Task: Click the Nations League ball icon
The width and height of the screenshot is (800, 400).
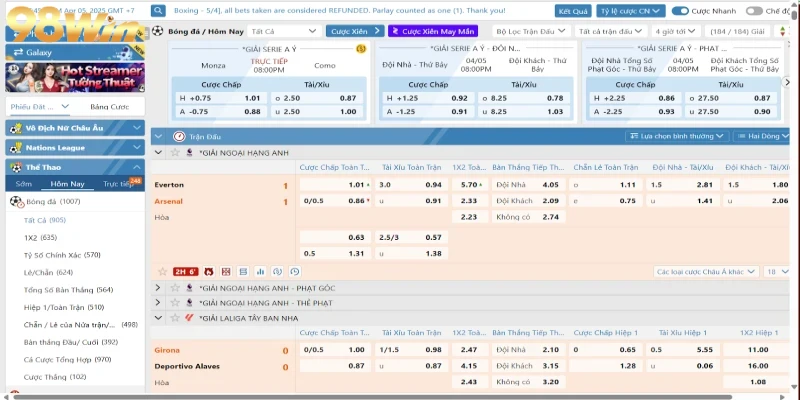Action: 16,148
